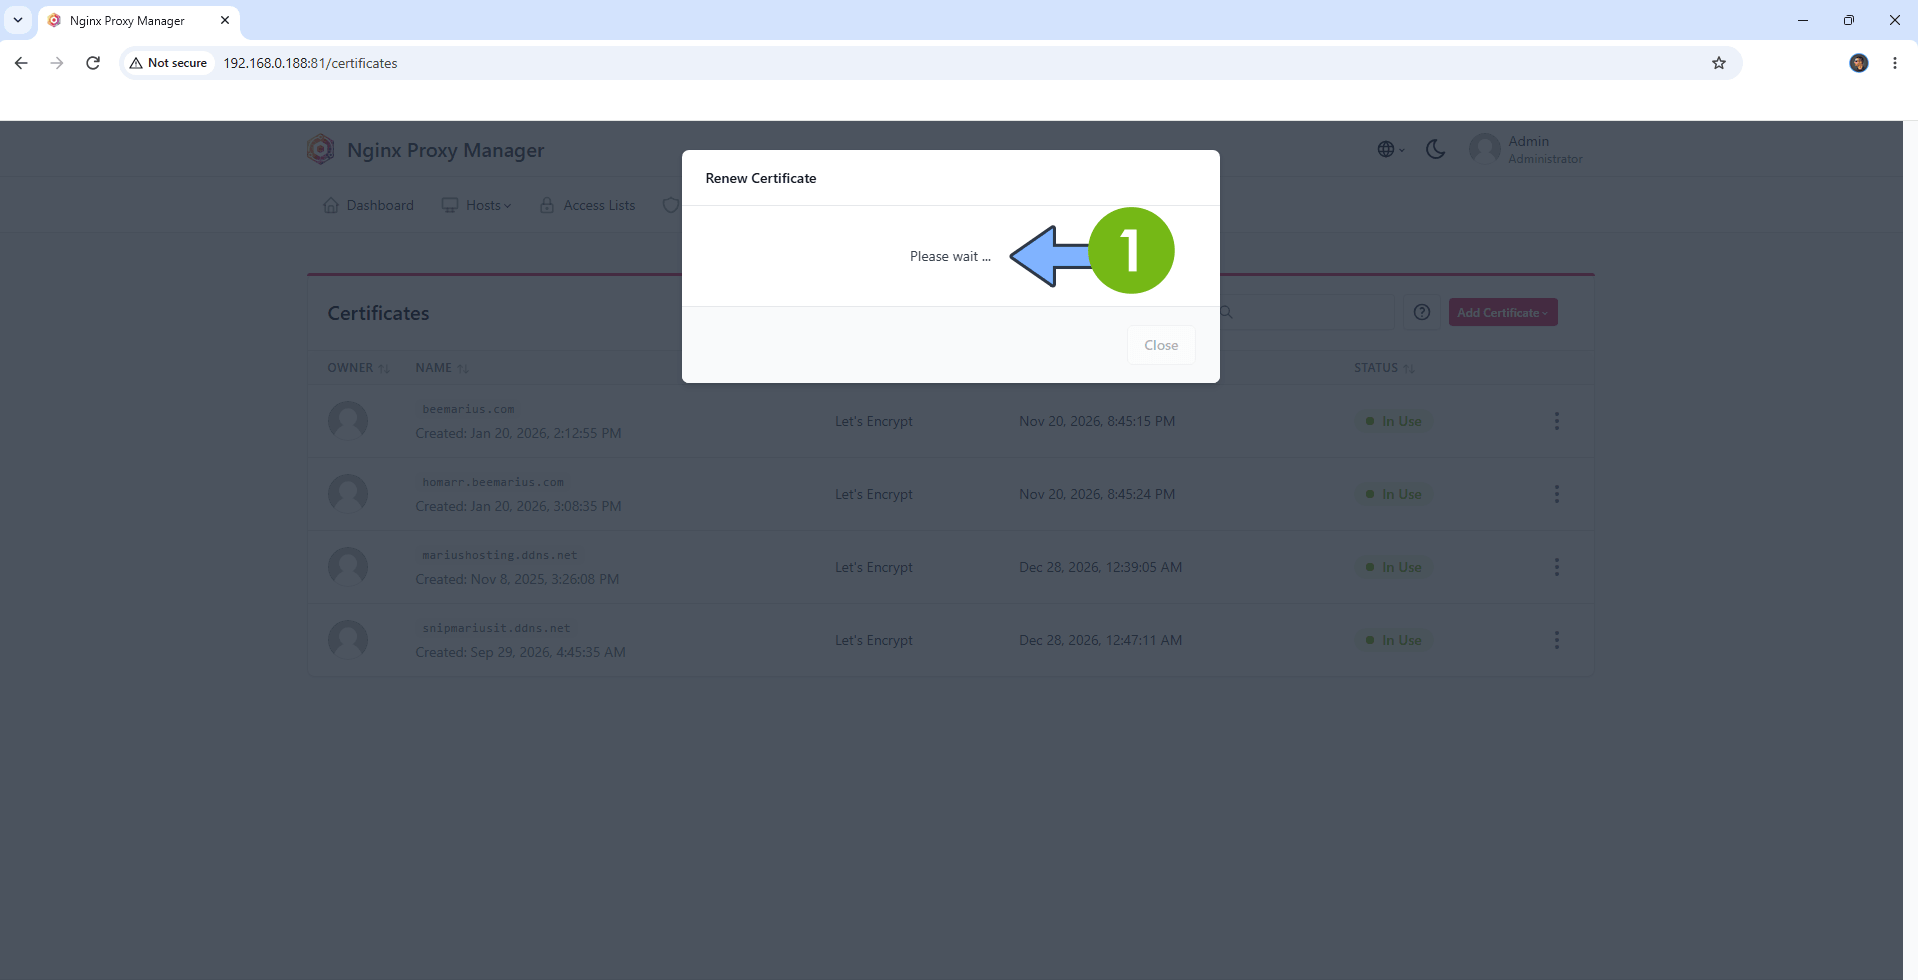Click the help question mark icon
Screen dimensions: 1918x980
click(1422, 312)
